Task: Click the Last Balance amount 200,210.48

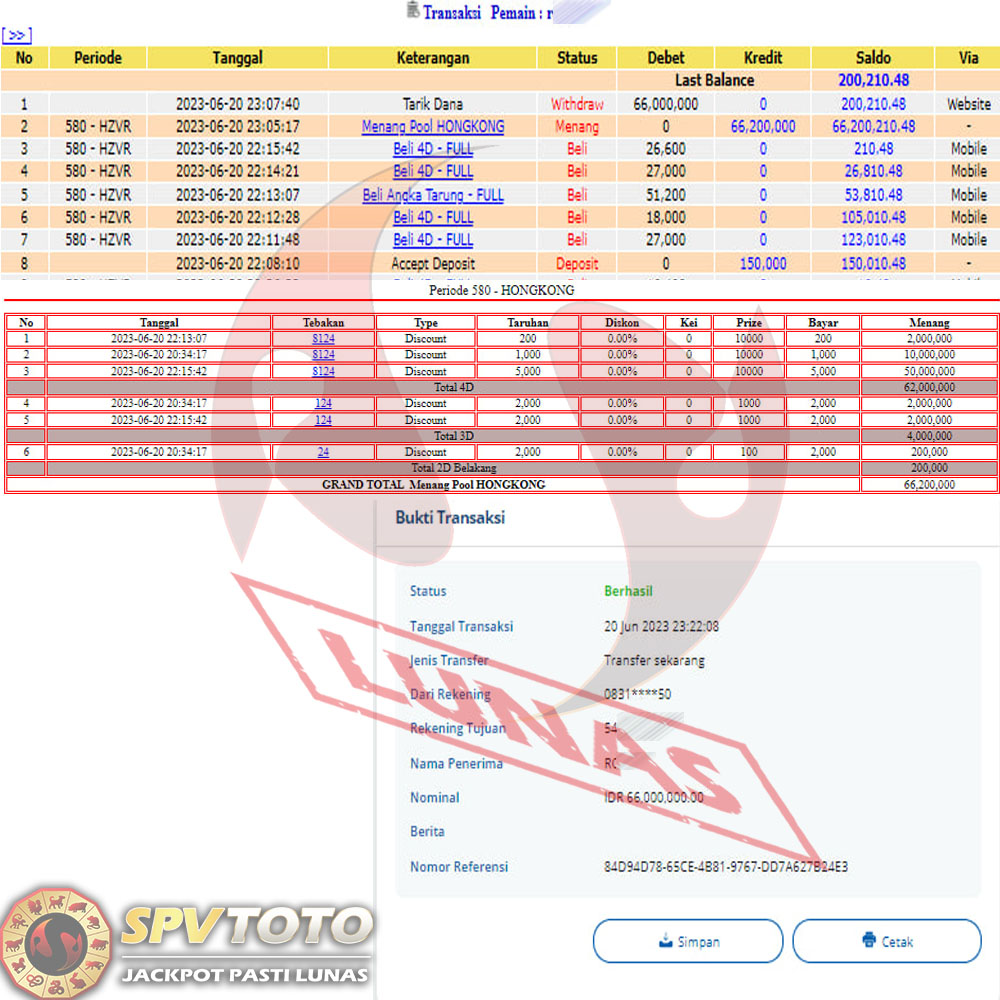Action: (873, 80)
